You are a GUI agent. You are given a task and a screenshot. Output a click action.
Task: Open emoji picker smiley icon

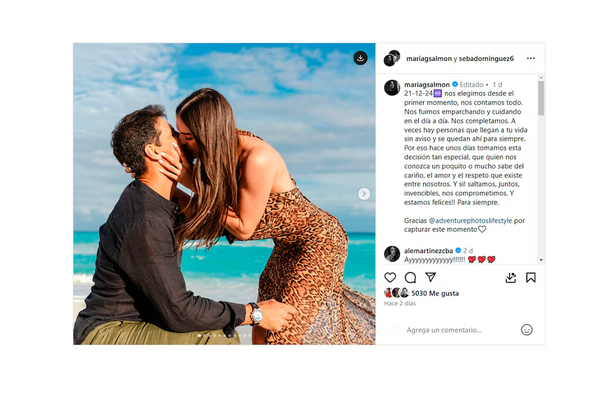tap(526, 330)
